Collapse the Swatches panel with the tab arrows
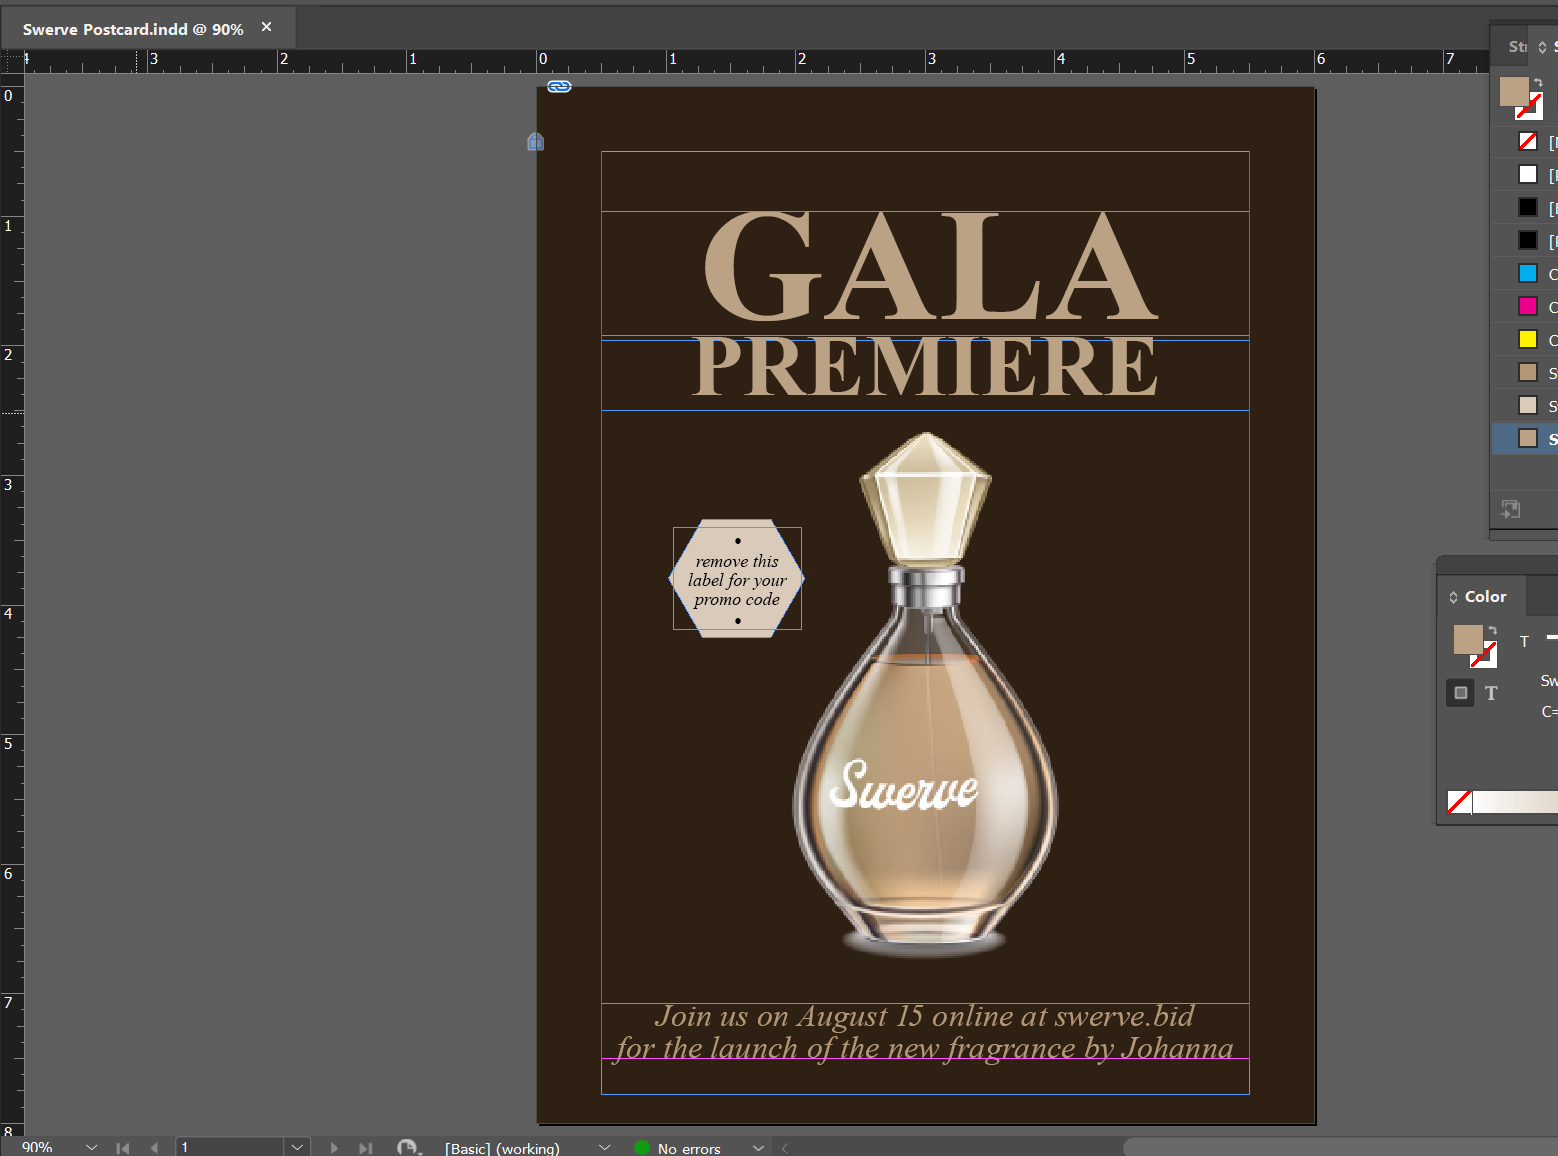Screen dimensions: 1558x1156 (x=1542, y=47)
